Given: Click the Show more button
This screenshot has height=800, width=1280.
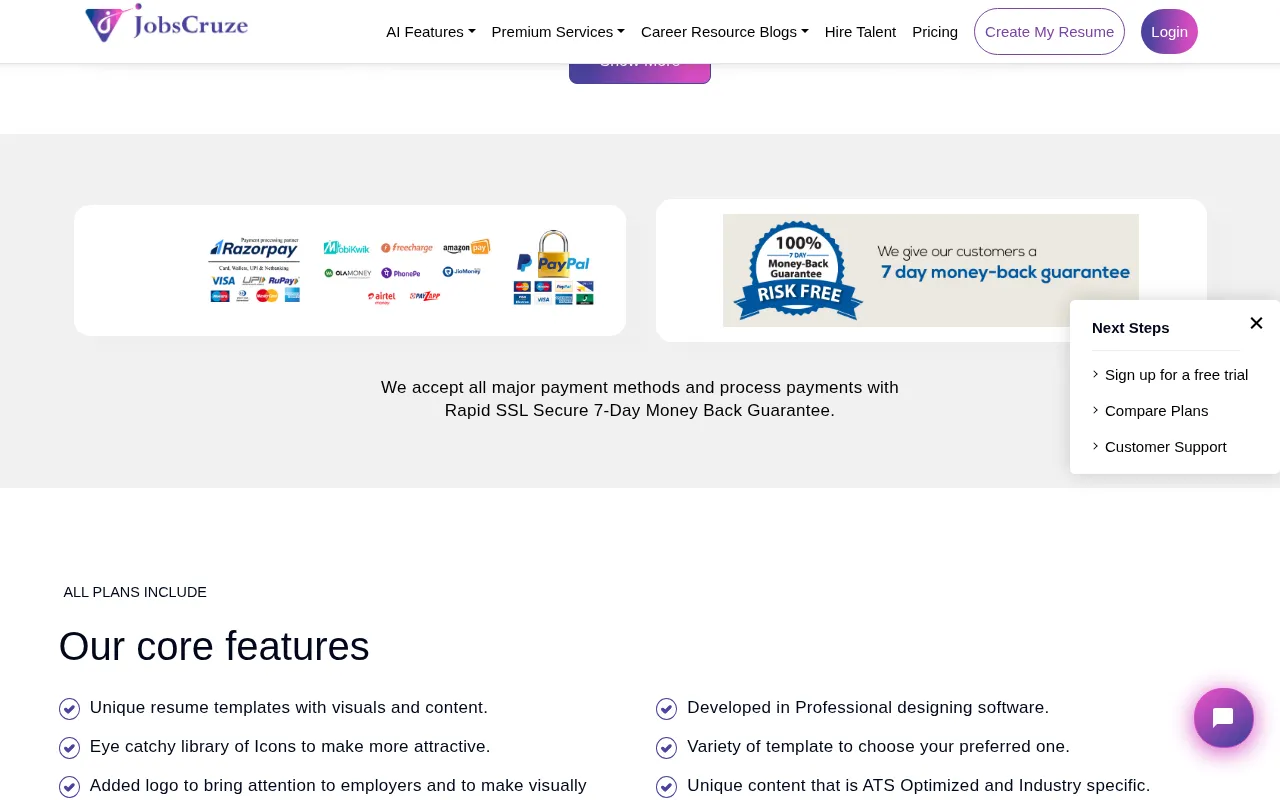Looking at the screenshot, I should pos(640,73).
